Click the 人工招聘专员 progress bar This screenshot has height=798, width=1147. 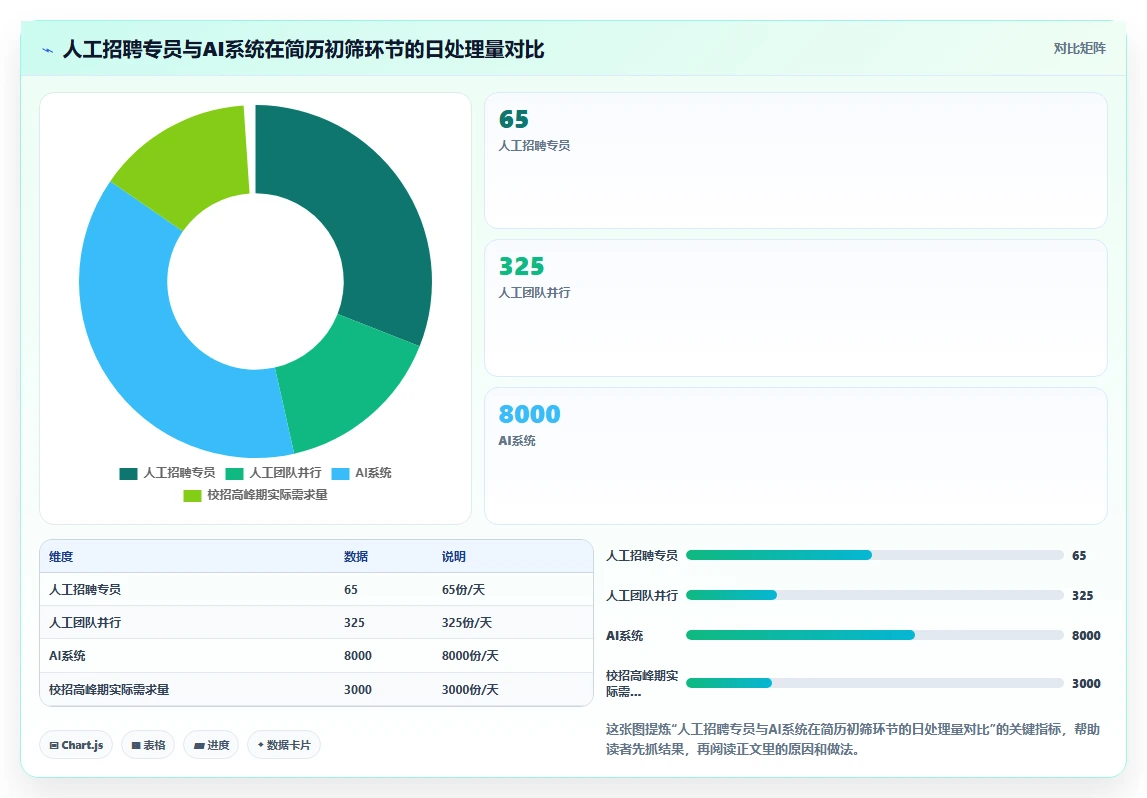[874, 555]
